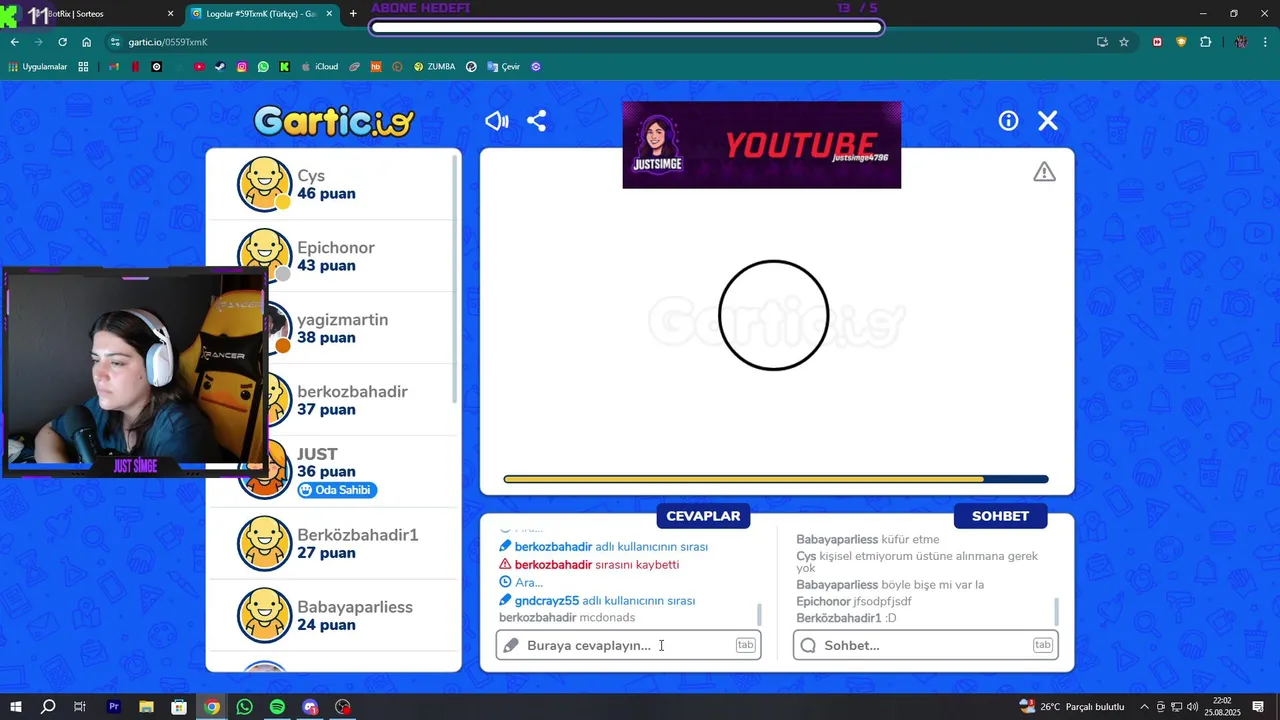1280x720 pixels.
Task: Click the round timer progress bar
Action: pos(776,479)
